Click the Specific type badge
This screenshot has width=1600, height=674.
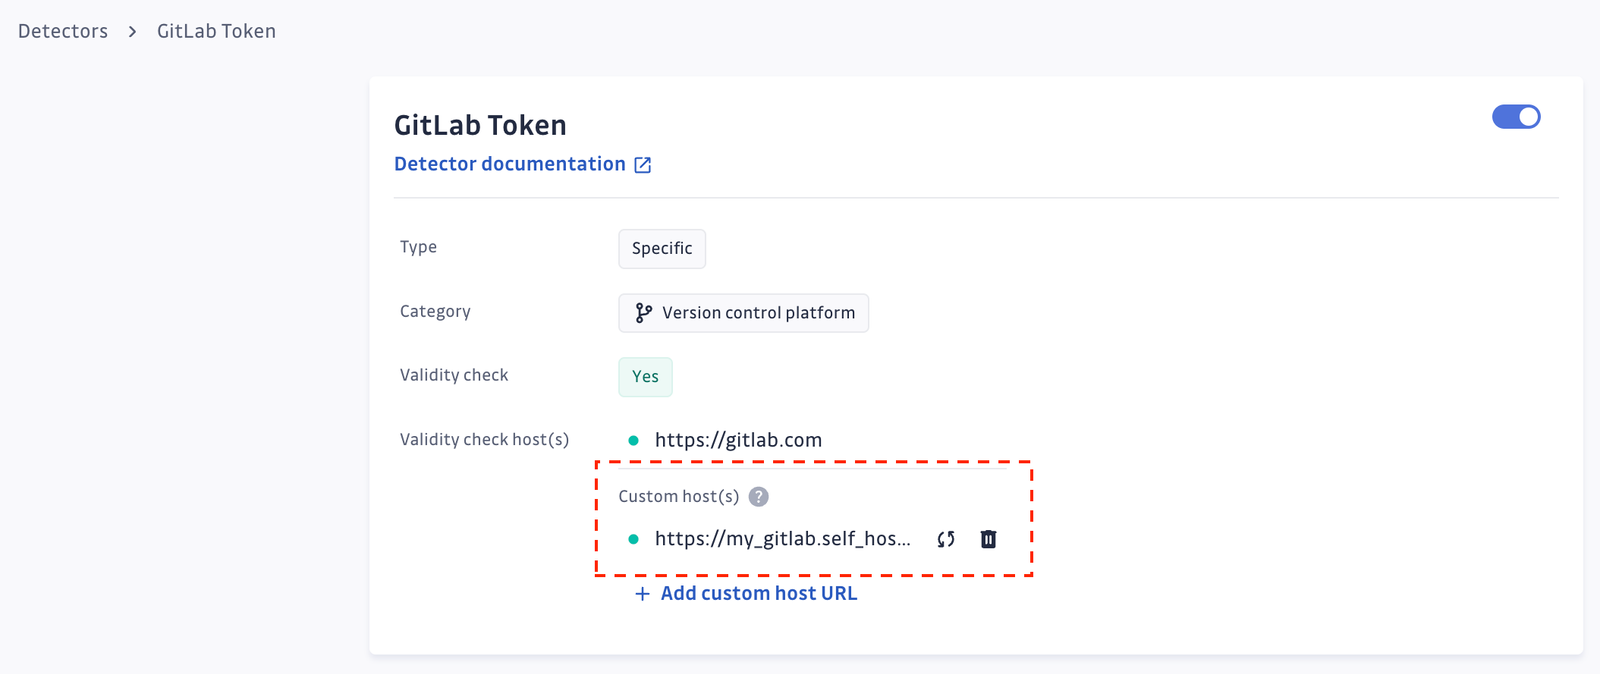coord(661,248)
